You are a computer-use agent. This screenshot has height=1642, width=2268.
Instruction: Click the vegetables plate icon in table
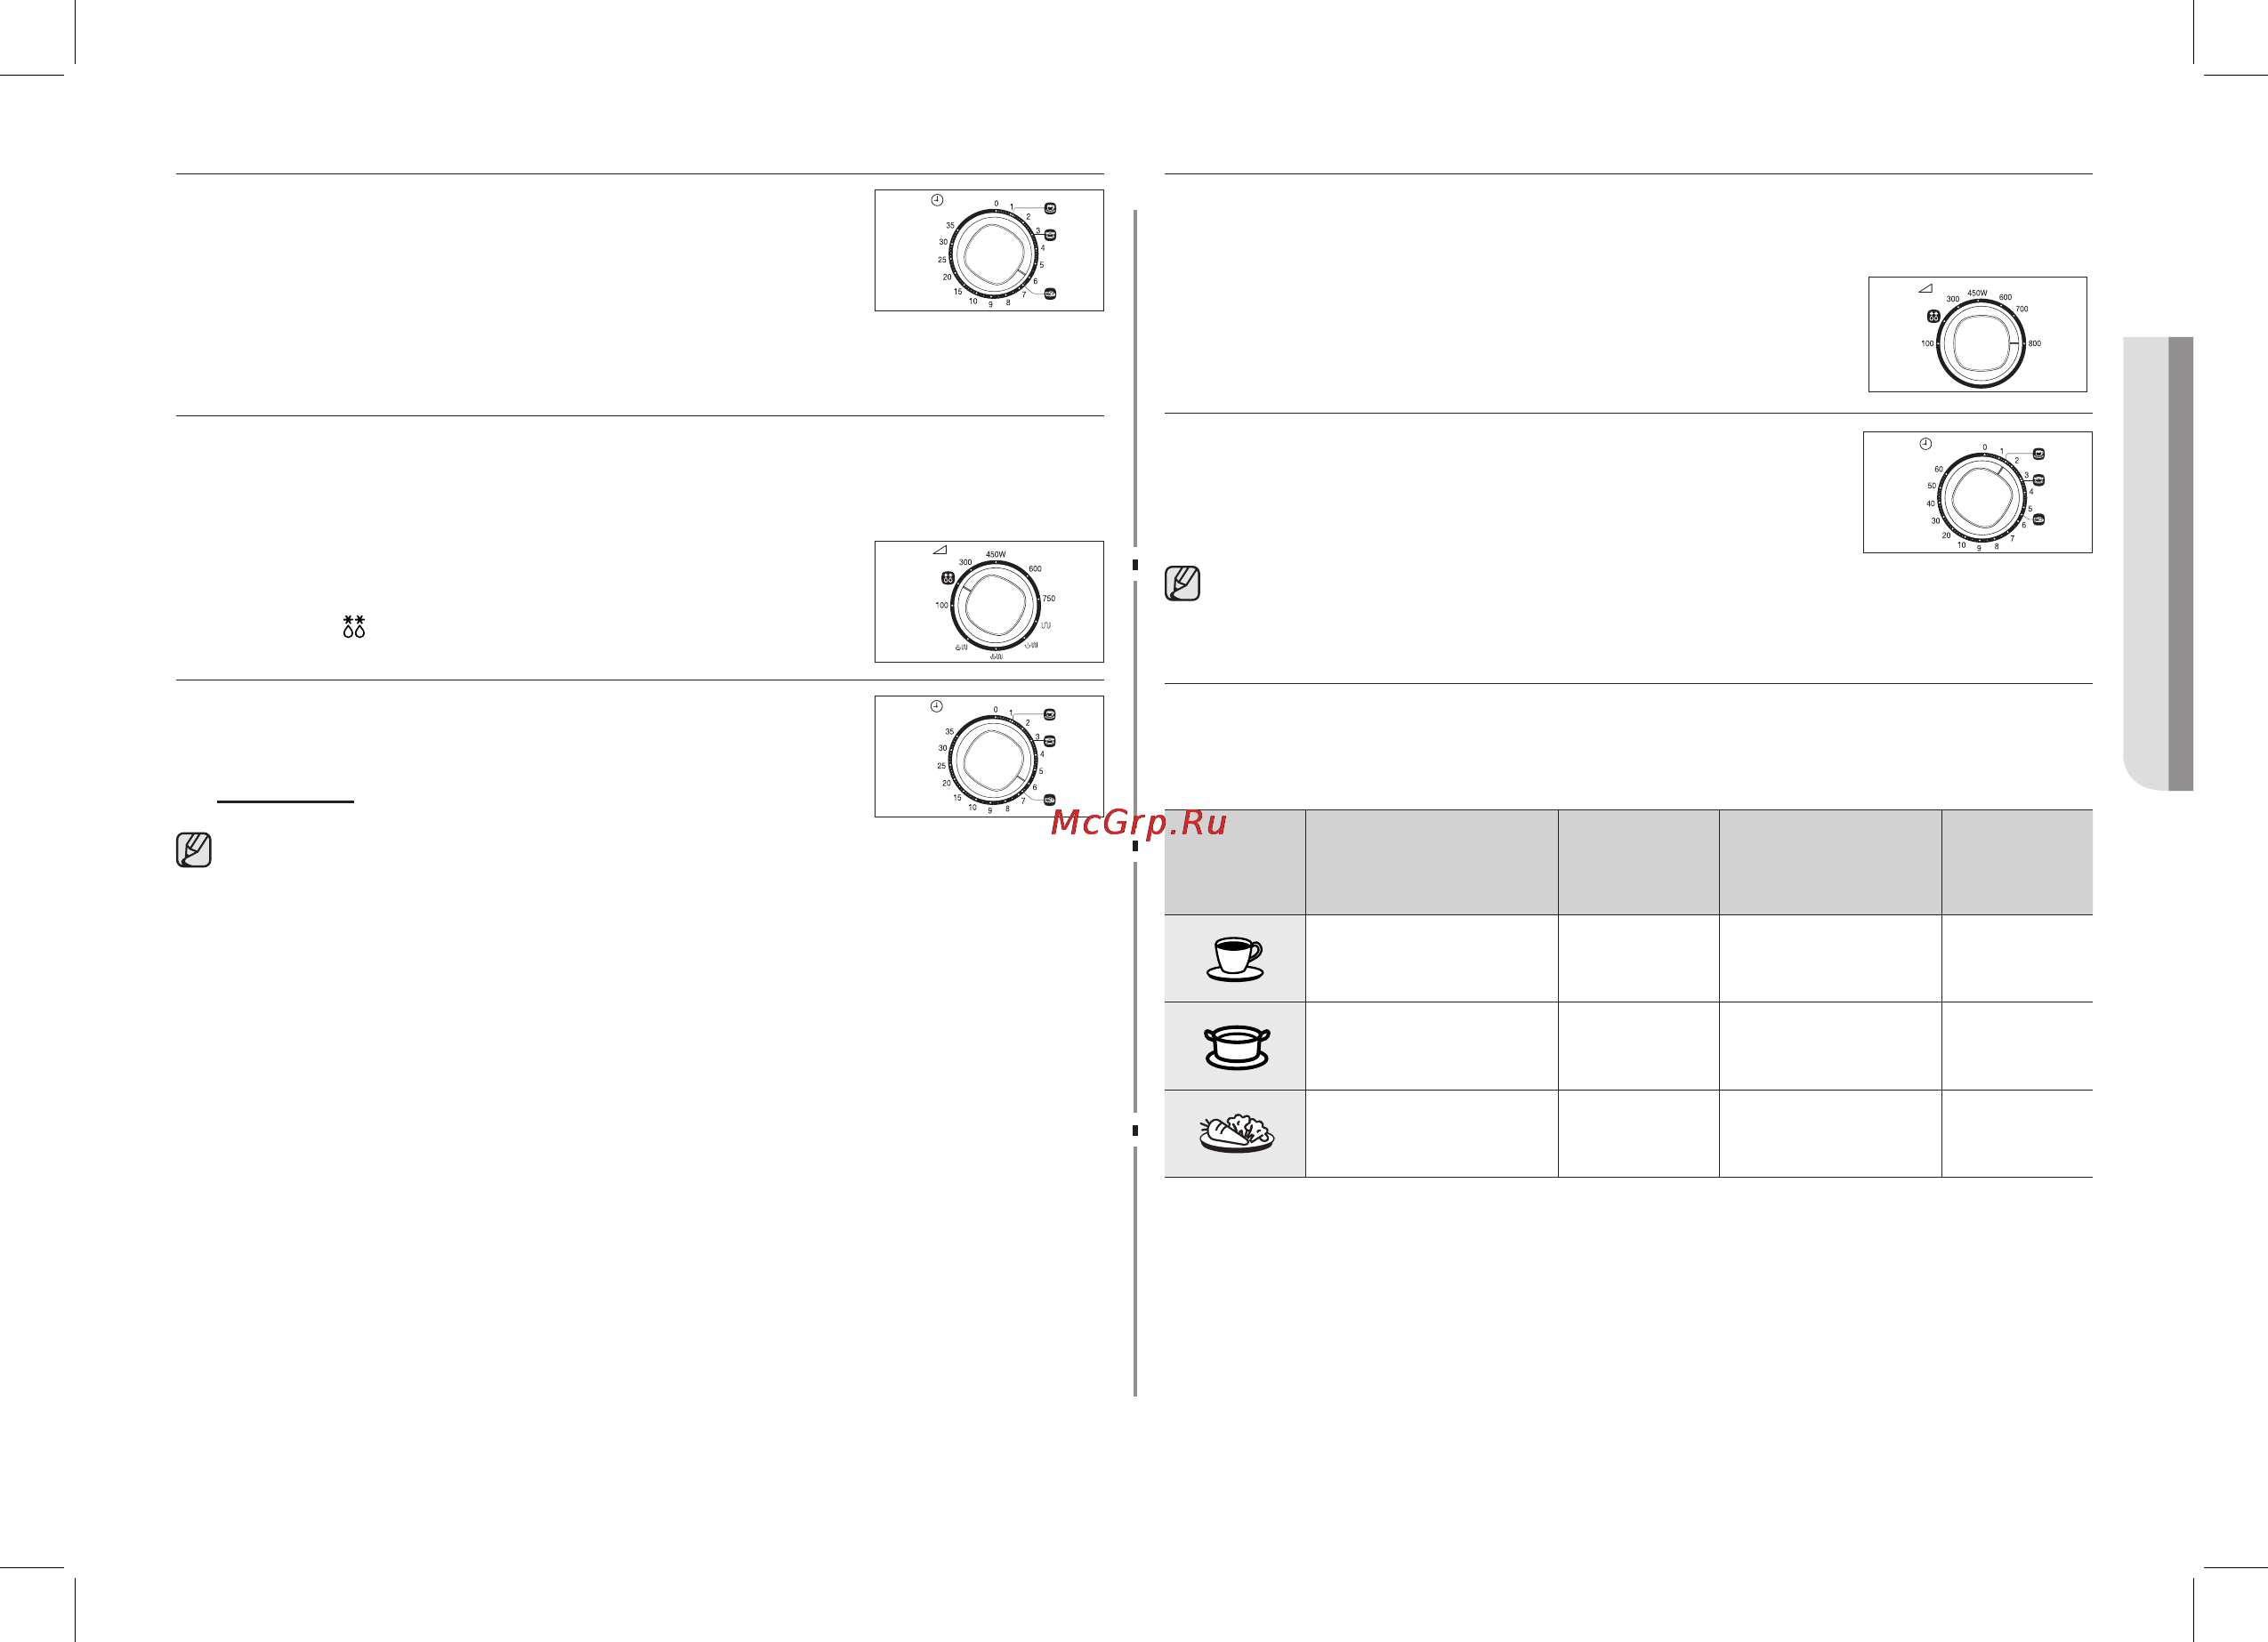pos(1237,1134)
